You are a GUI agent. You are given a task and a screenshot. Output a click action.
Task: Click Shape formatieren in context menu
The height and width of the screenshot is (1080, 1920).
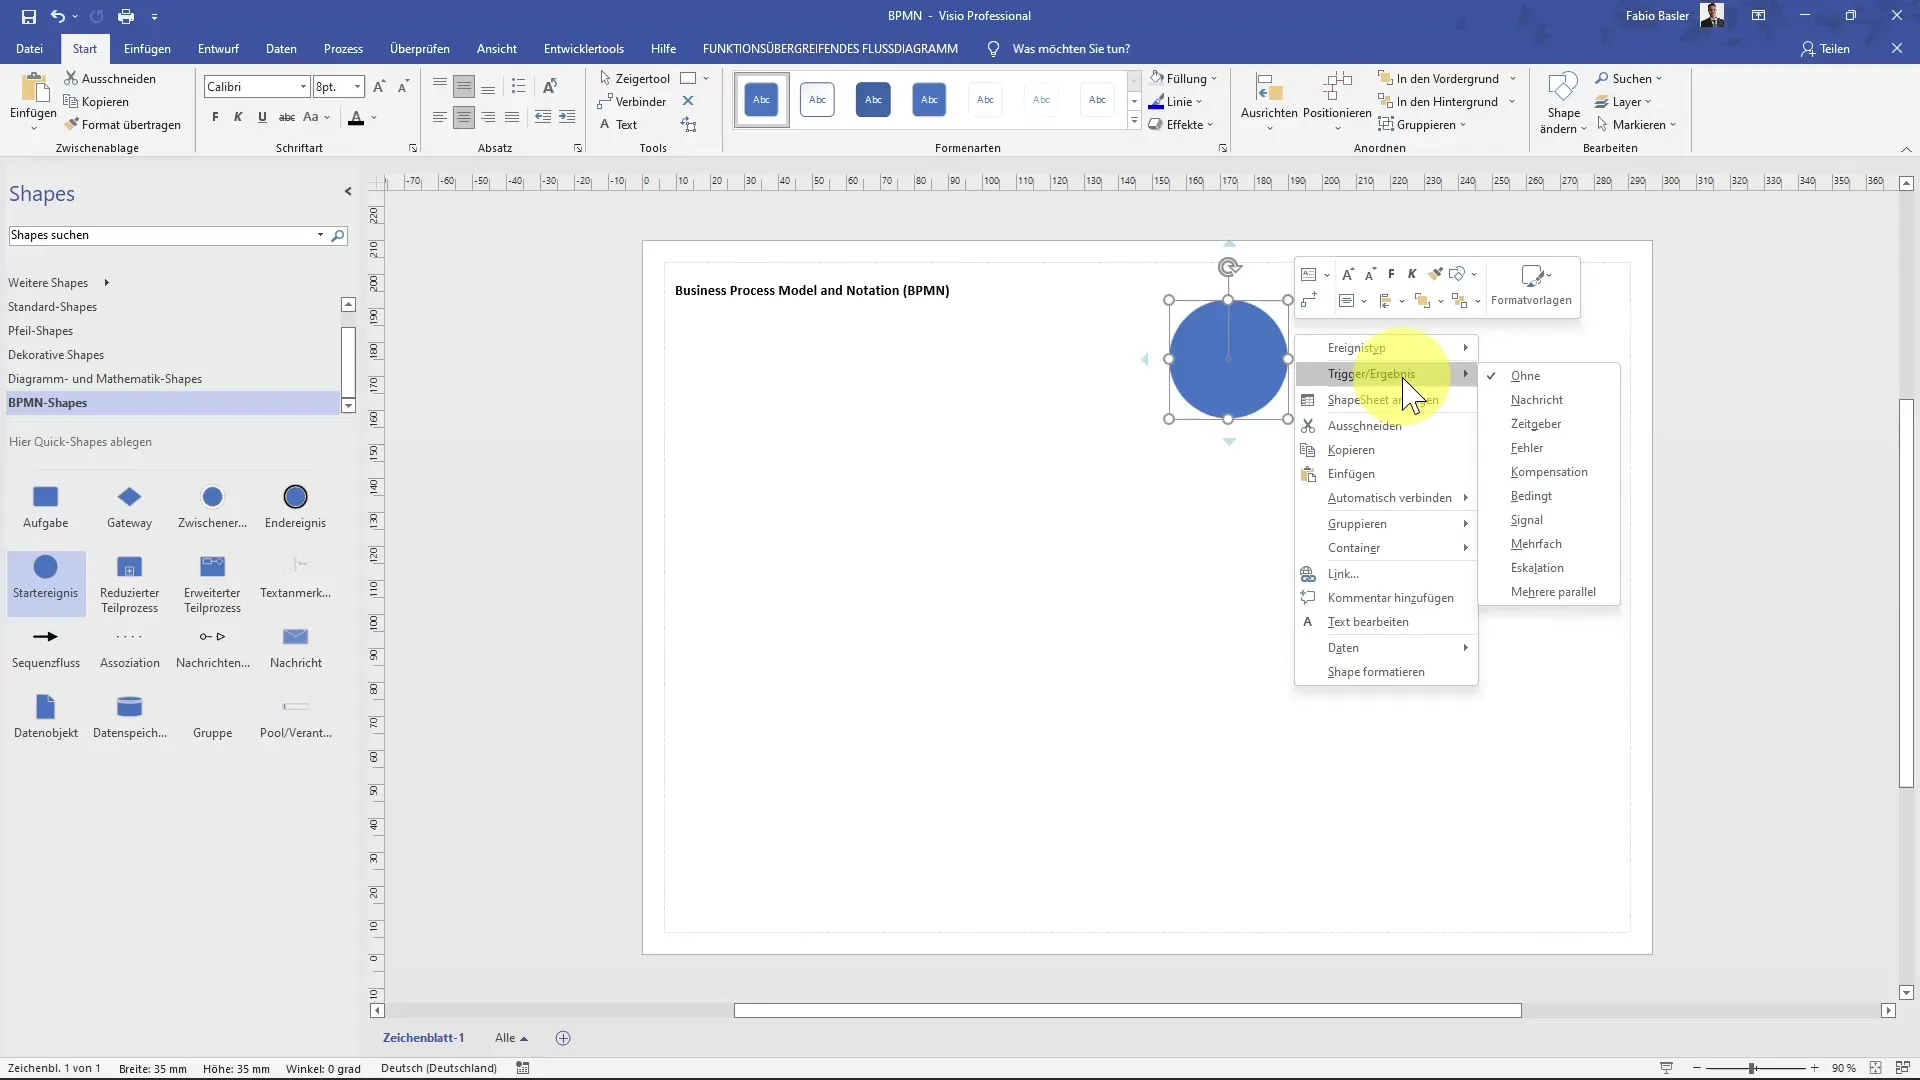tap(1386, 672)
